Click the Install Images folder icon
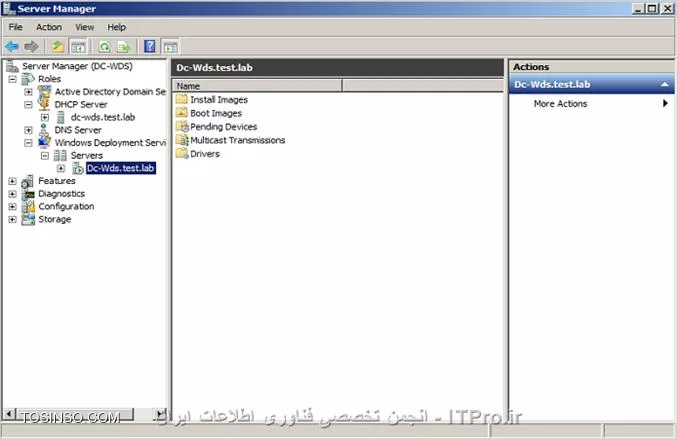 (x=182, y=99)
